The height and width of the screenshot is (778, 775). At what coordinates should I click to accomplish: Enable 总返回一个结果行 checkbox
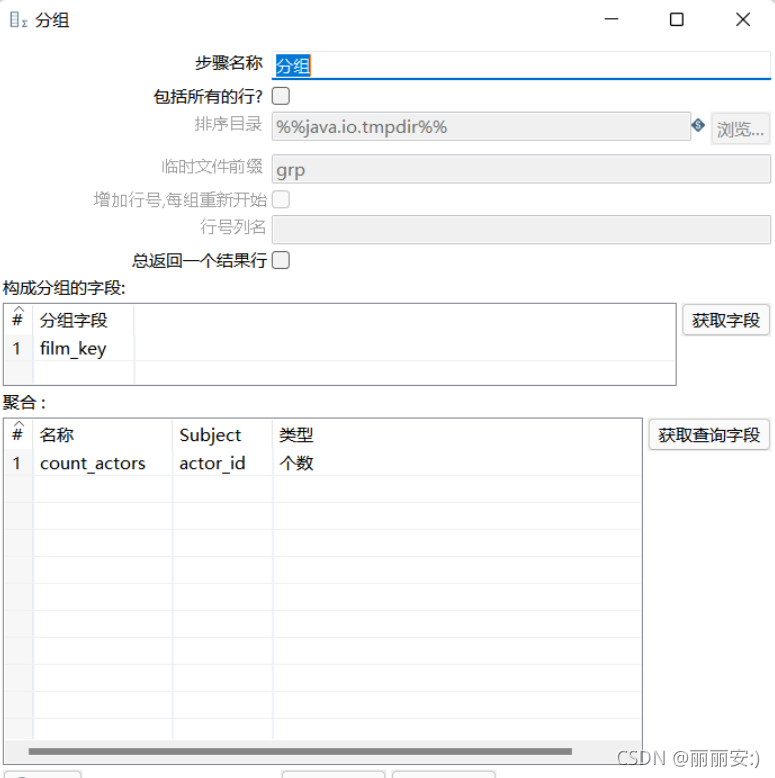coord(281,260)
